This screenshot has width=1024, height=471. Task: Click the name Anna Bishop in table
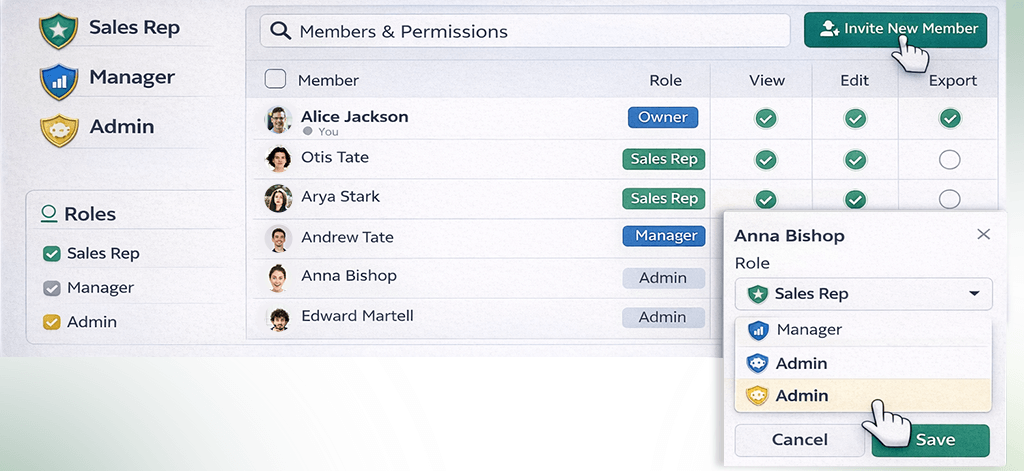click(349, 276)
